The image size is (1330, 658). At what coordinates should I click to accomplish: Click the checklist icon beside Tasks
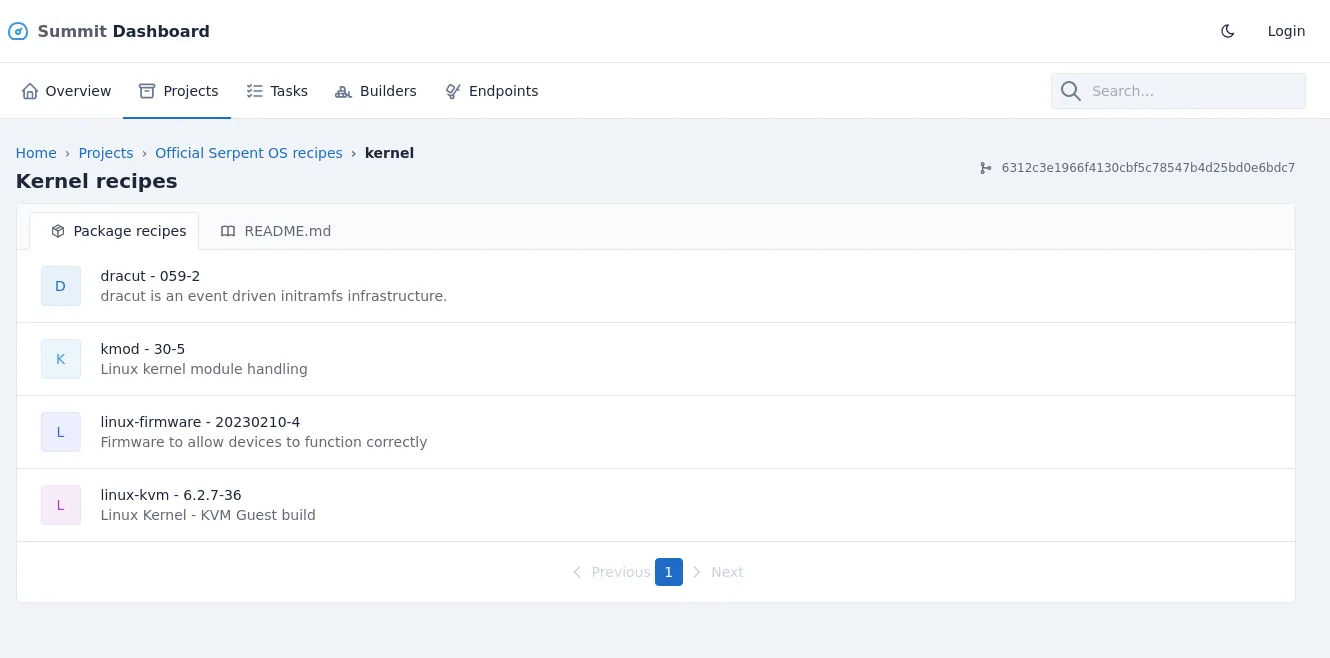coord(255,91)
